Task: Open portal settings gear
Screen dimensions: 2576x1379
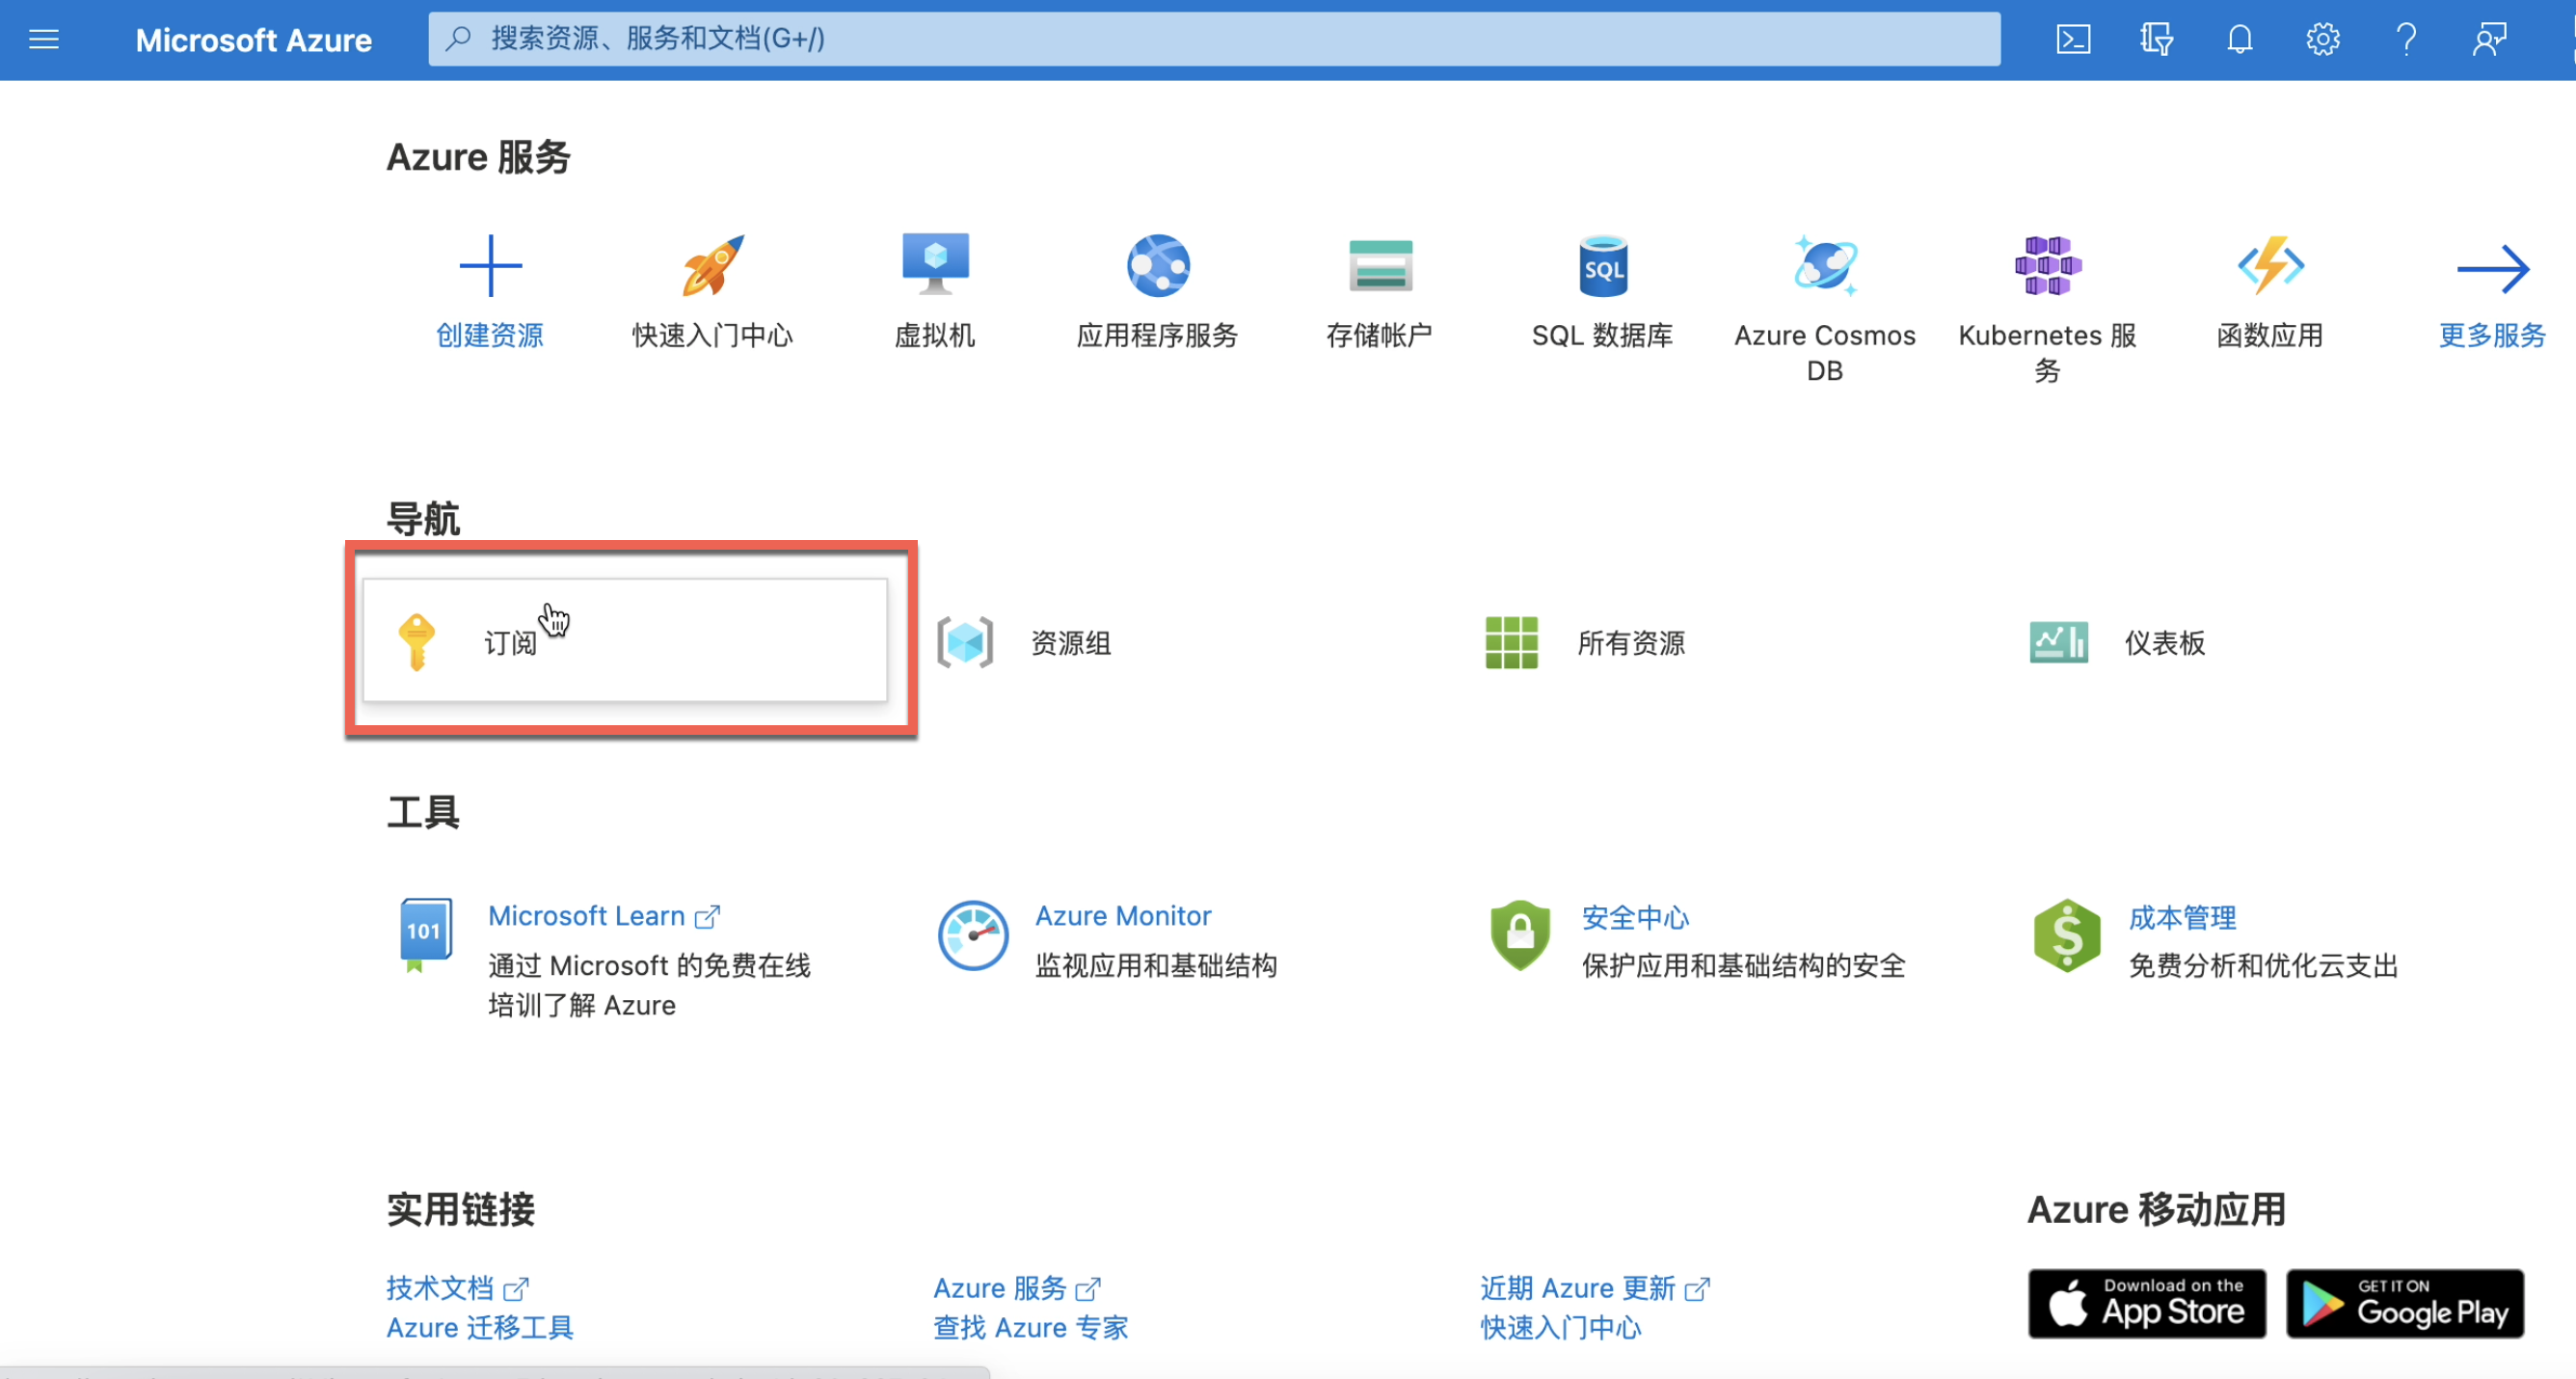Action: tap(2322, 40)
